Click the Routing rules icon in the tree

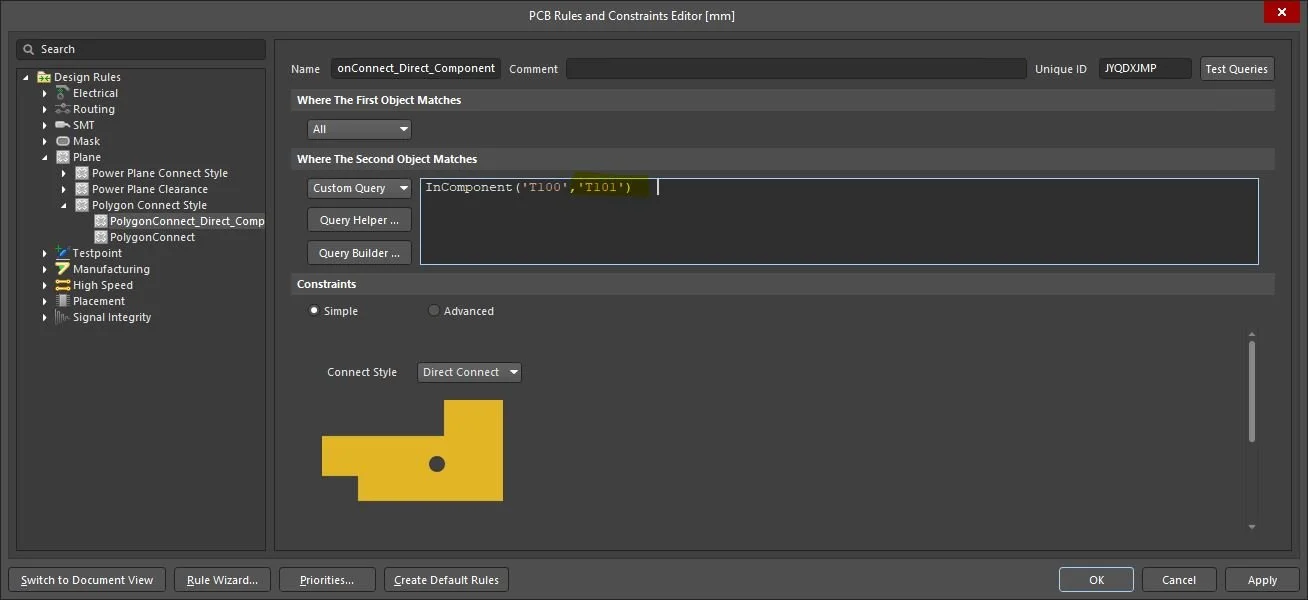[60, 108]
